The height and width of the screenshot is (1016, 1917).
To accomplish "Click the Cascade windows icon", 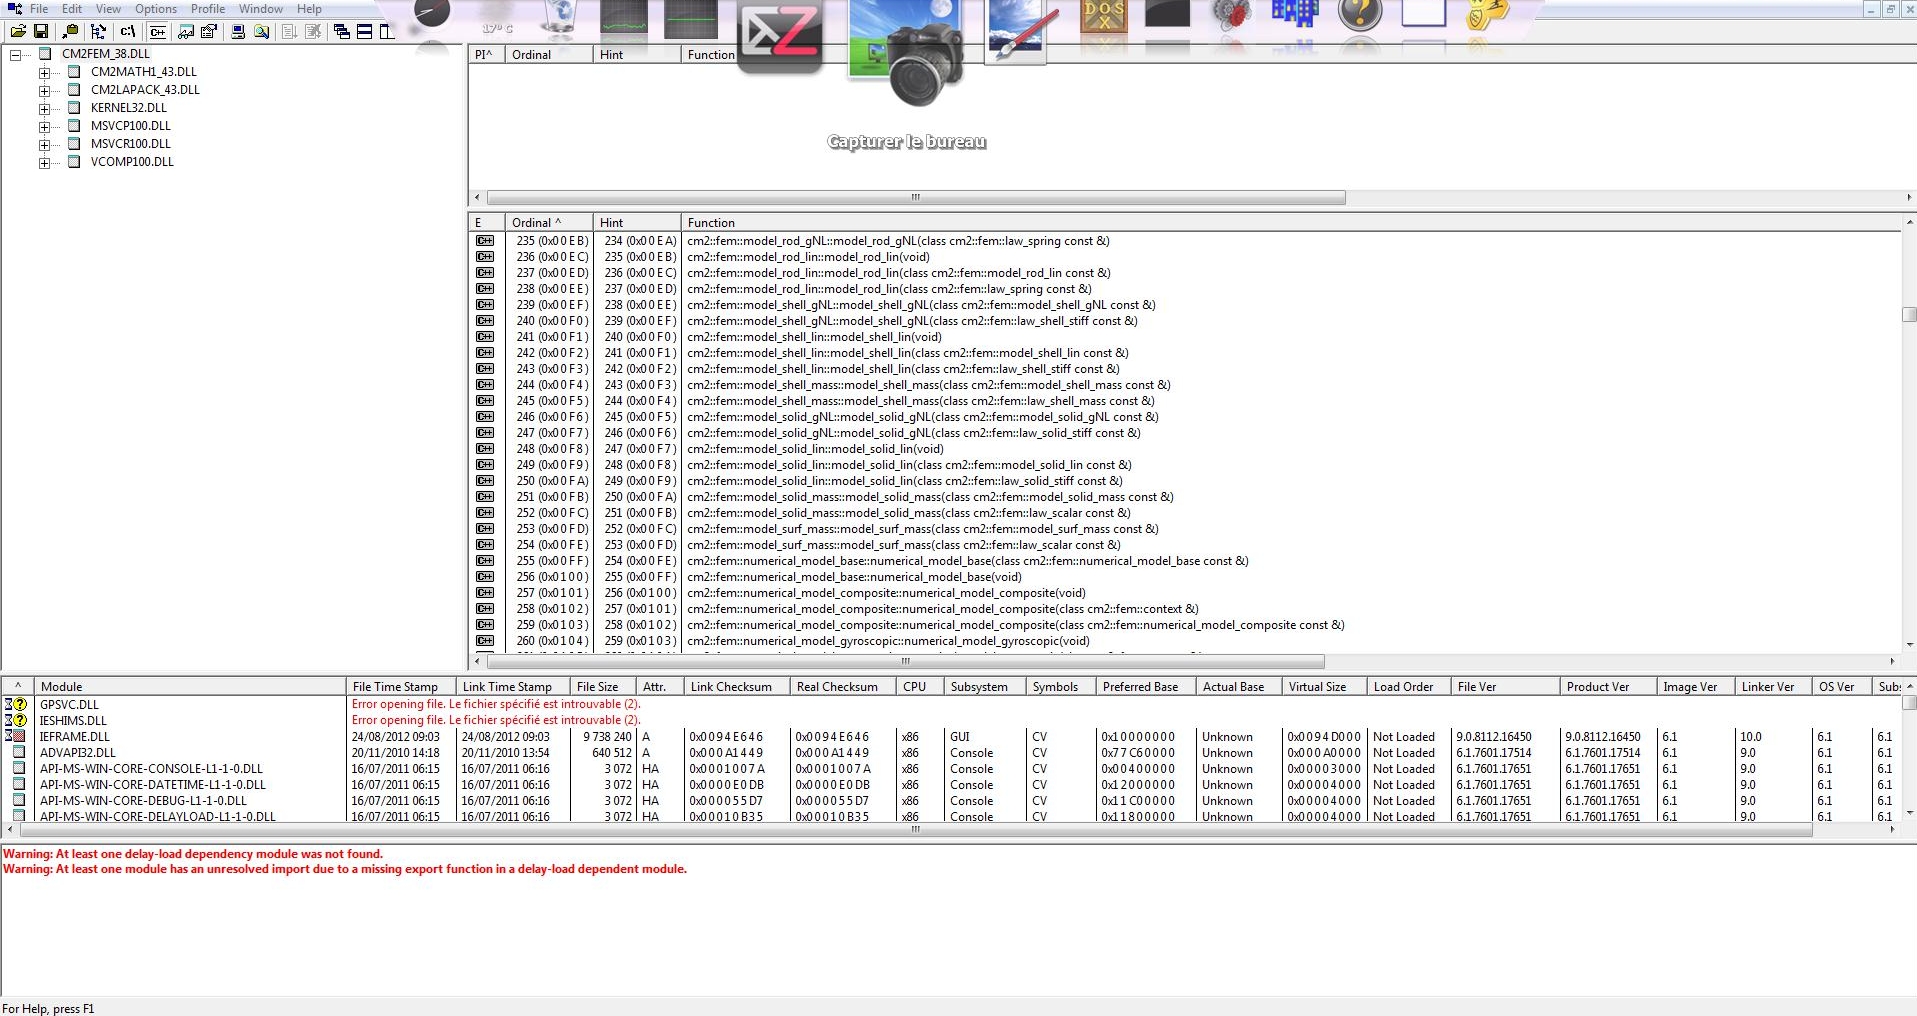I will click(x=342, y=31).
